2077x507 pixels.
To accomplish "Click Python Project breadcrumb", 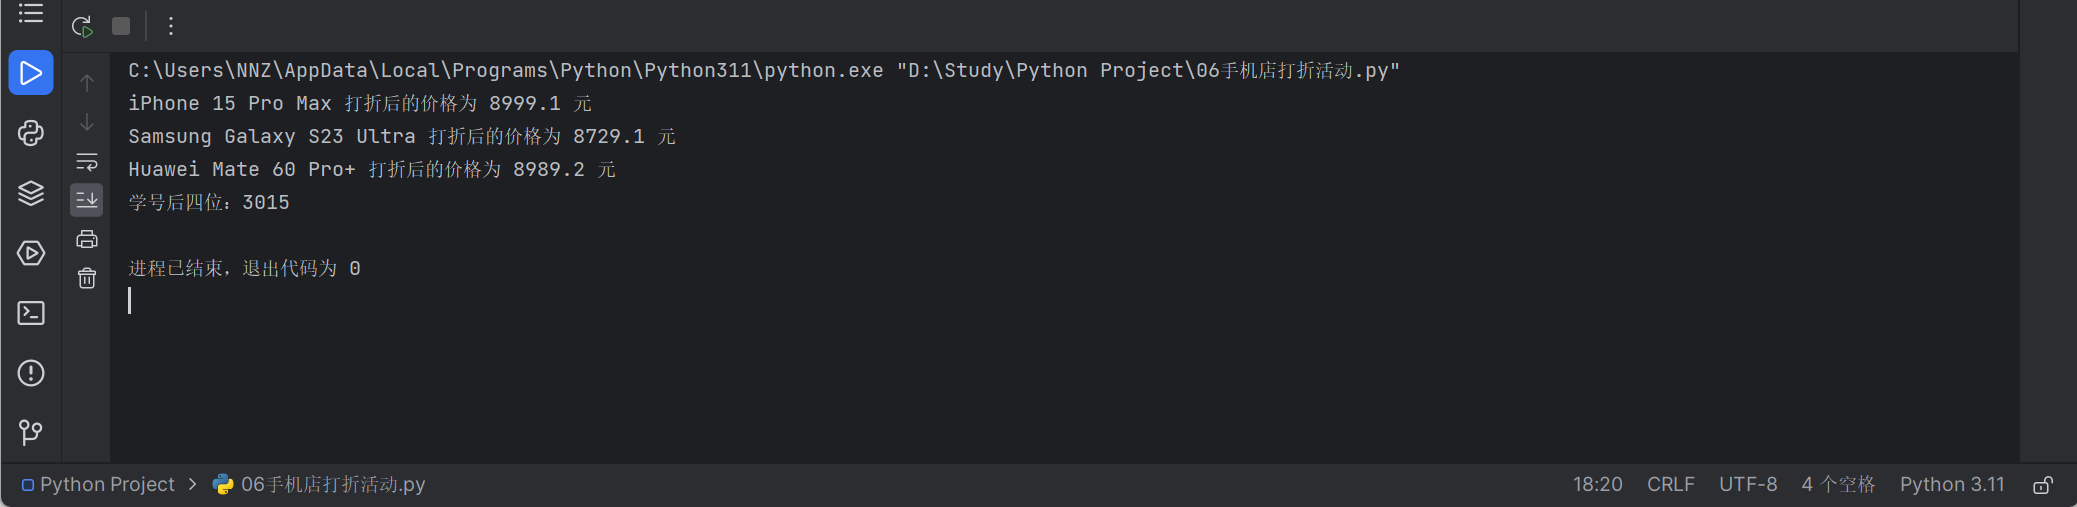I will click(106, 485).
